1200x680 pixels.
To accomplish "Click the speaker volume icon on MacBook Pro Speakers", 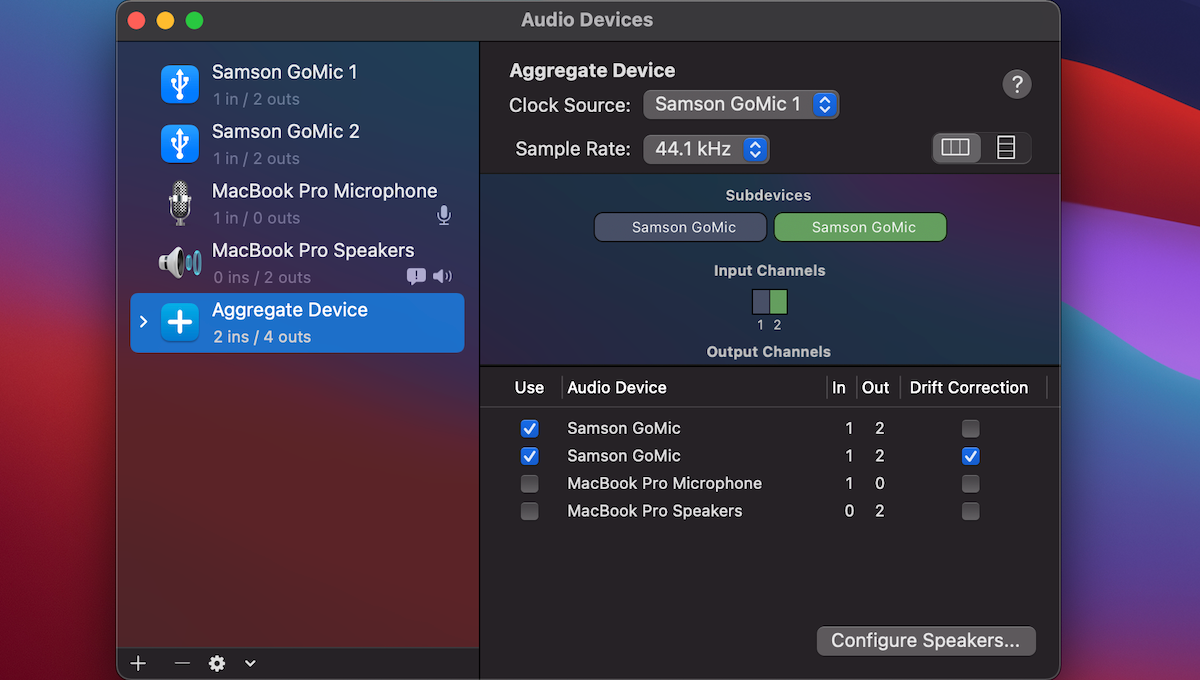I will pos(441,277).
